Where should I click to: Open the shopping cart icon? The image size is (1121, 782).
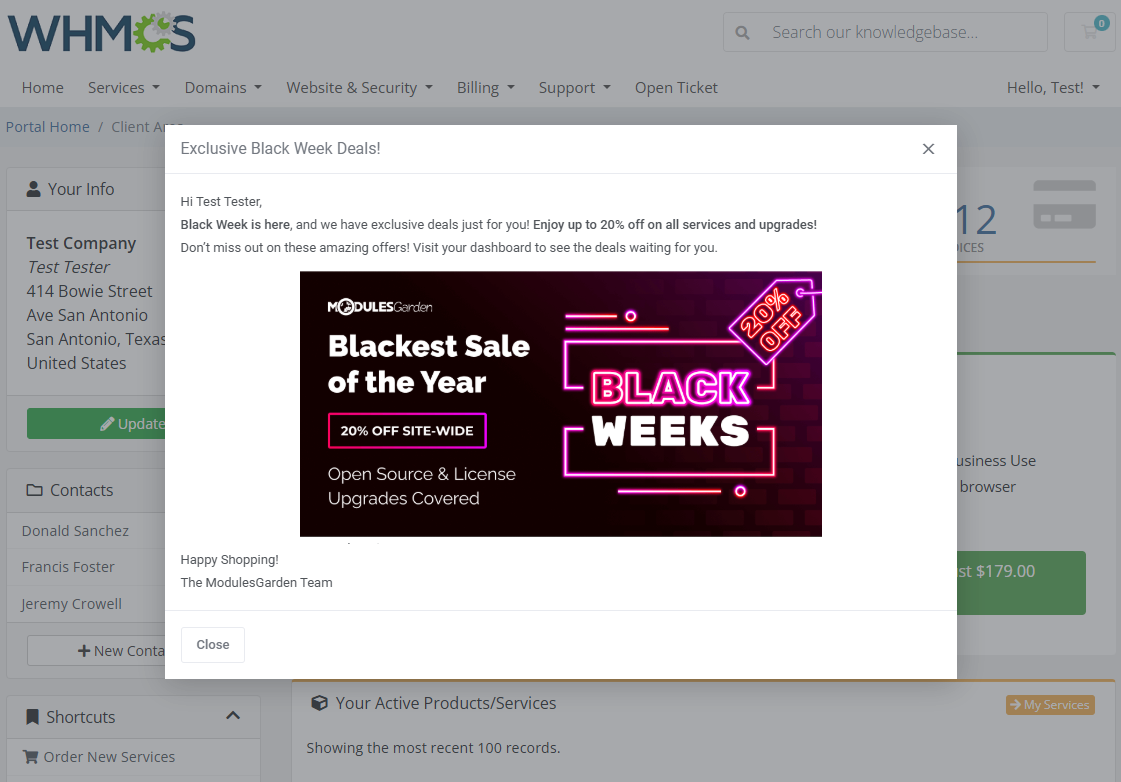[1090, 32]
